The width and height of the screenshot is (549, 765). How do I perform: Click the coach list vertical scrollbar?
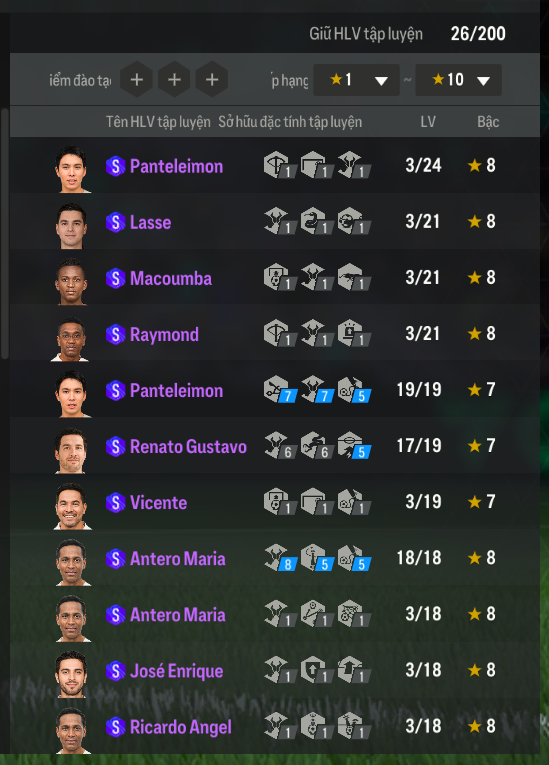click(x=4, y=234)
